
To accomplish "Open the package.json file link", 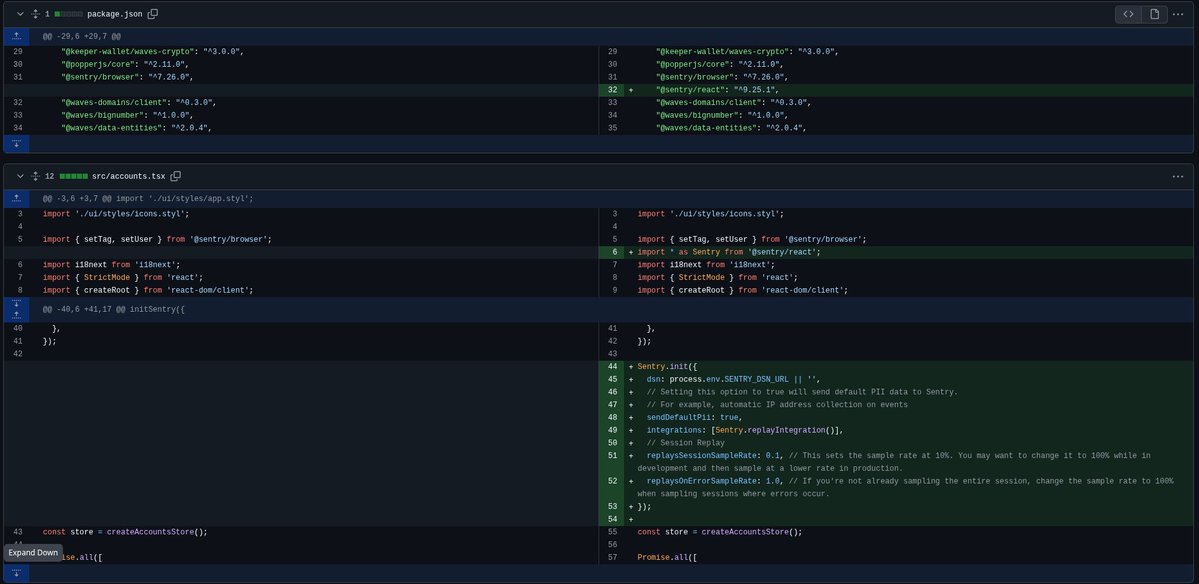I will (x=115, y=14).
